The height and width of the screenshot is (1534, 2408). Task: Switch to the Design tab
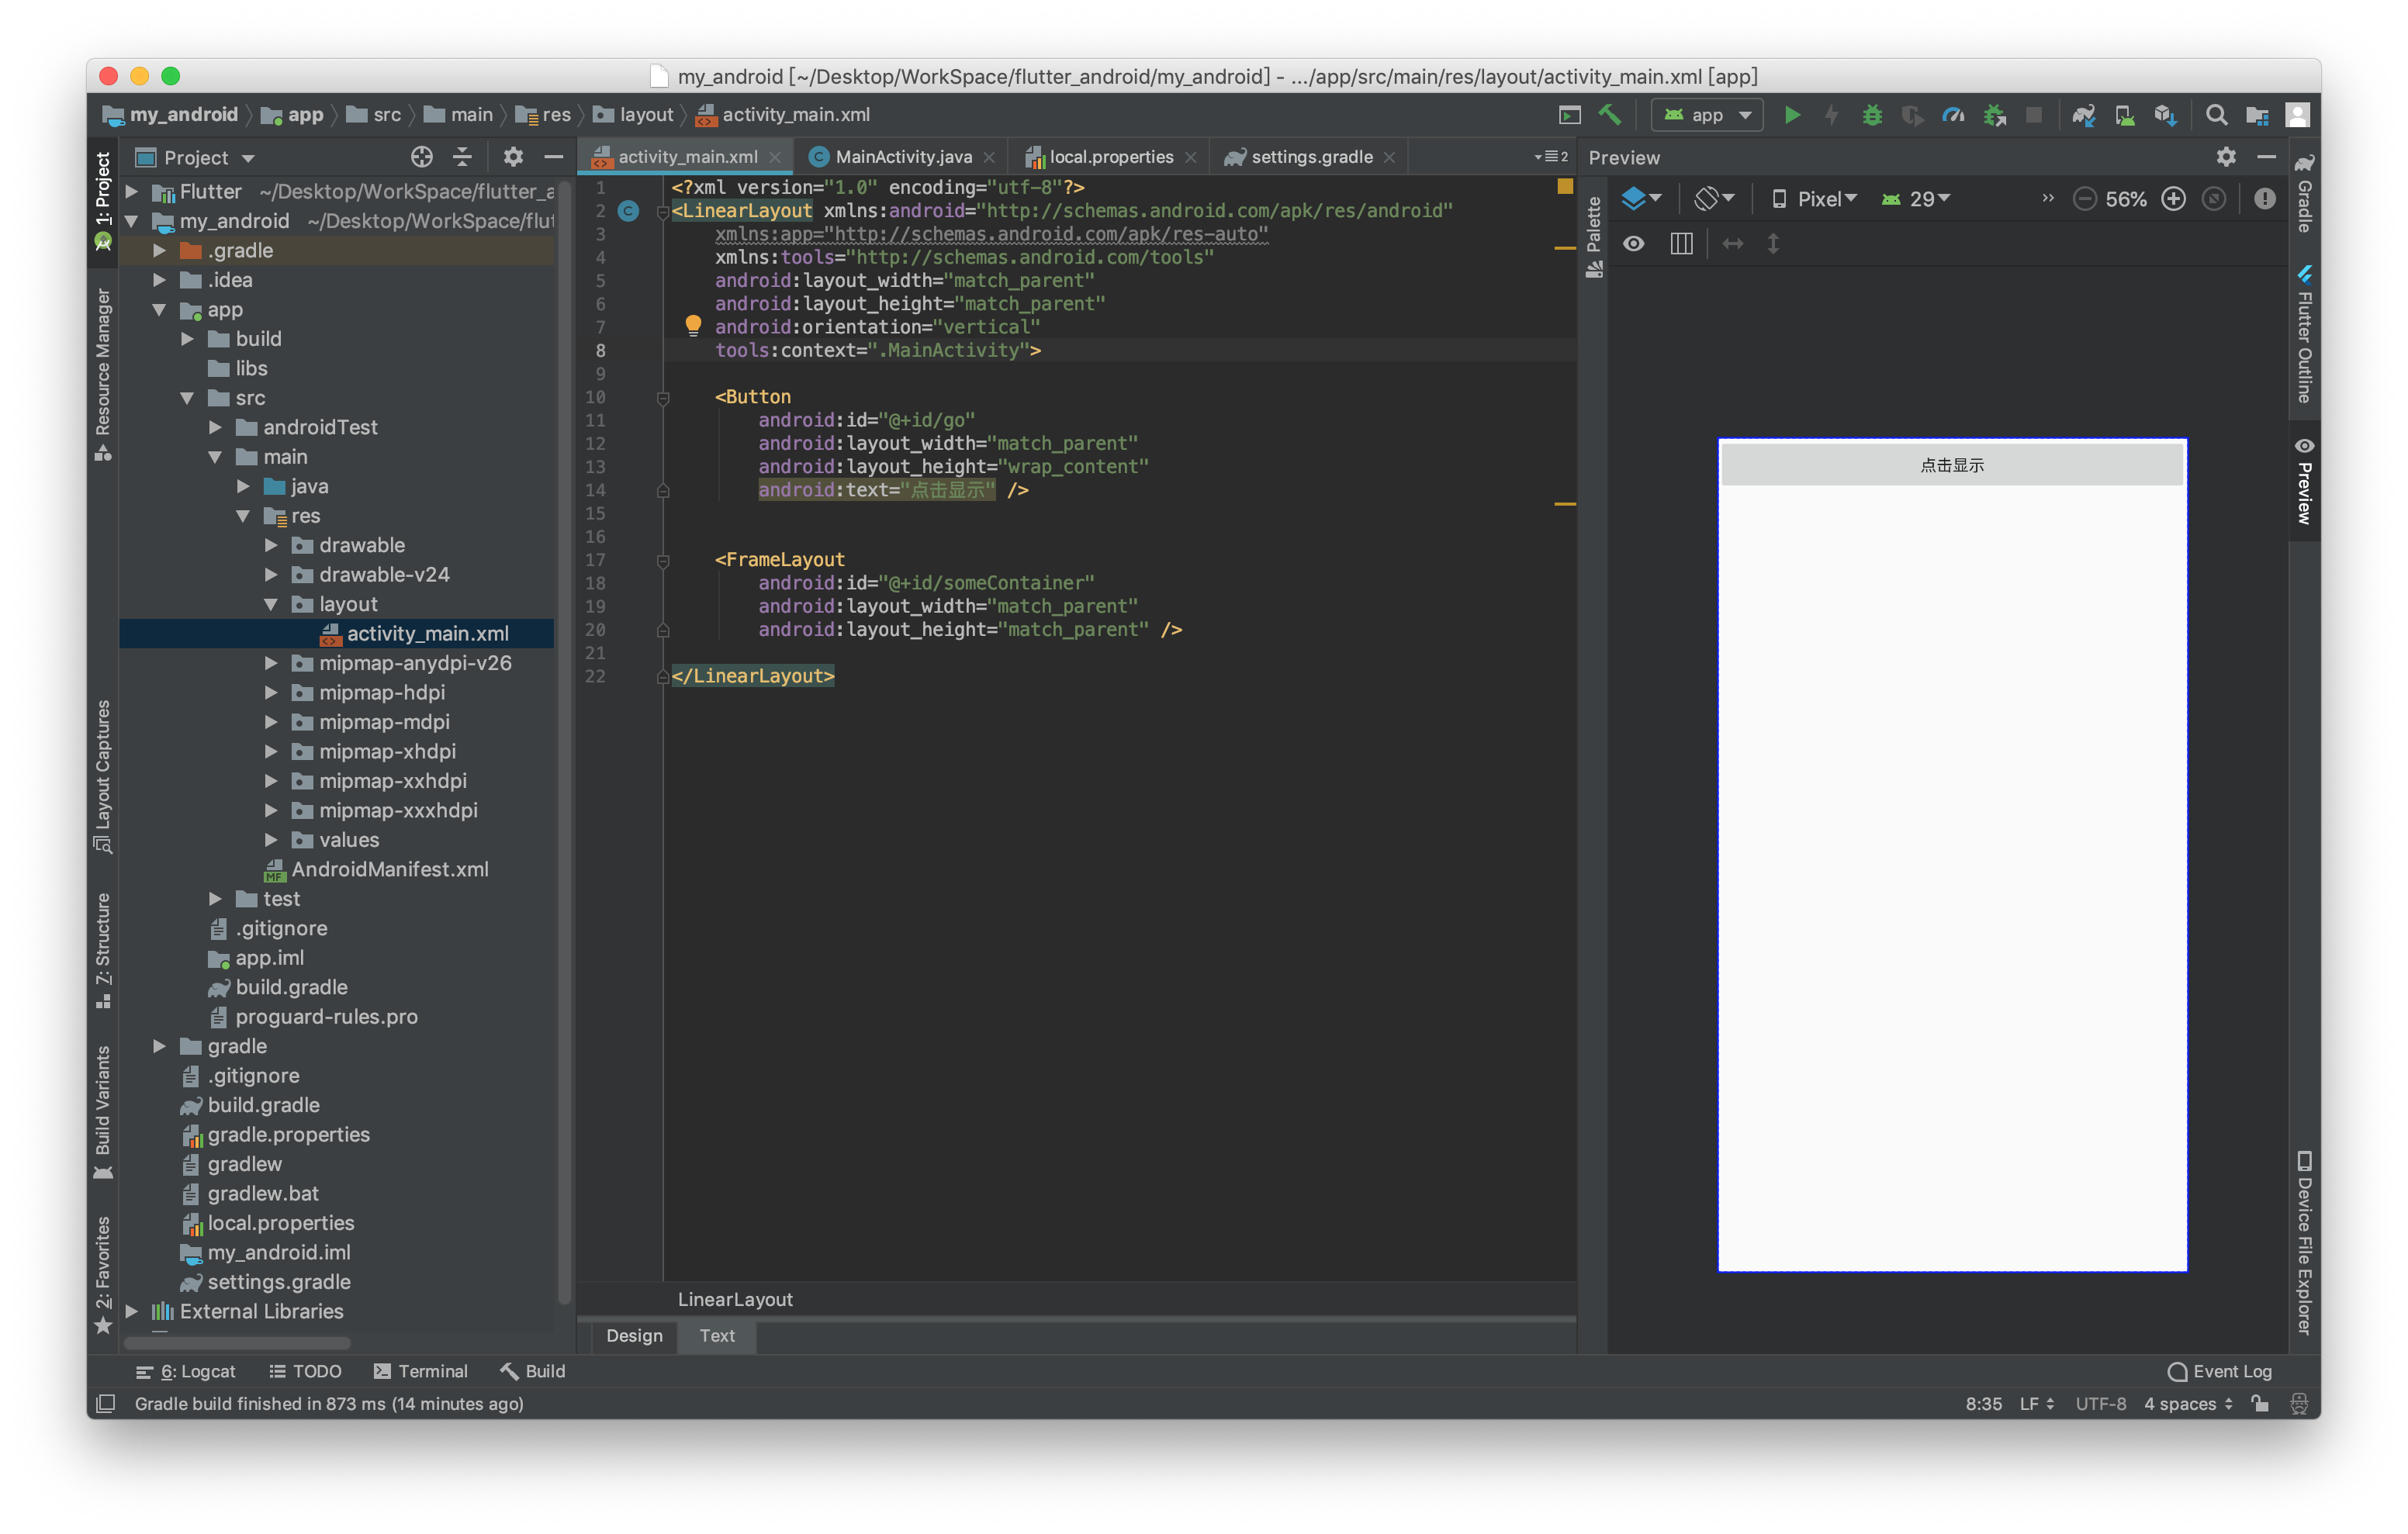point(634,1336)
